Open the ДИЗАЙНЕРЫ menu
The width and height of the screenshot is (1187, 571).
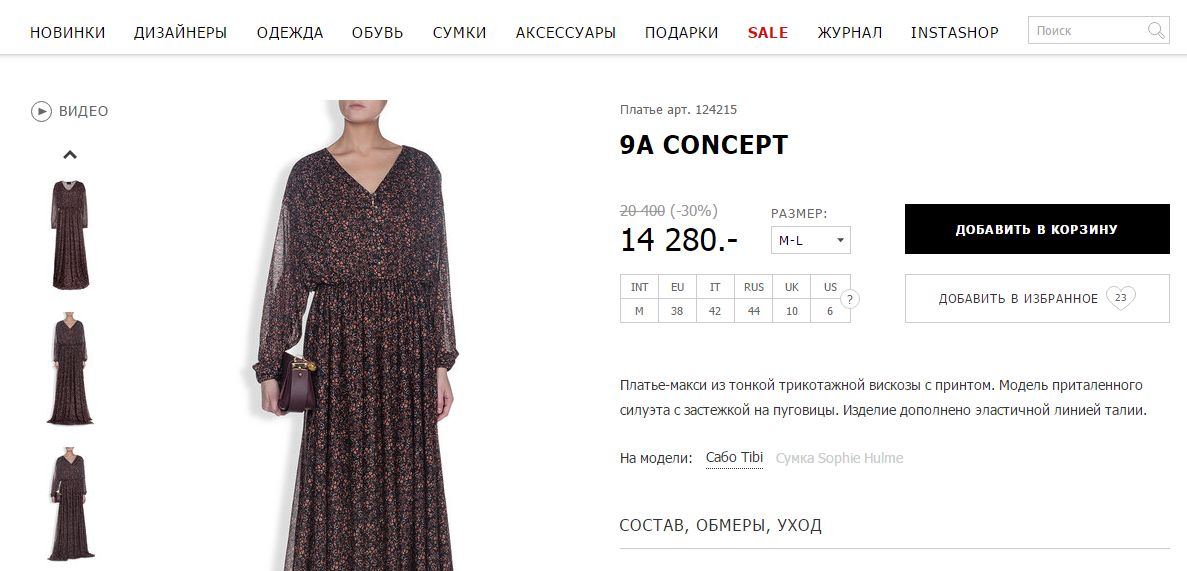point(181,33)
